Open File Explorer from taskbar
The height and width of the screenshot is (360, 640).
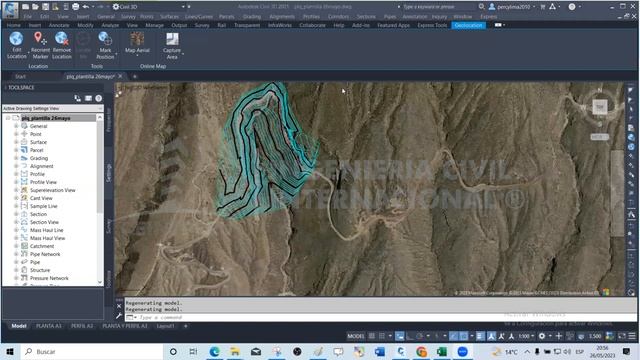(235, 351)
